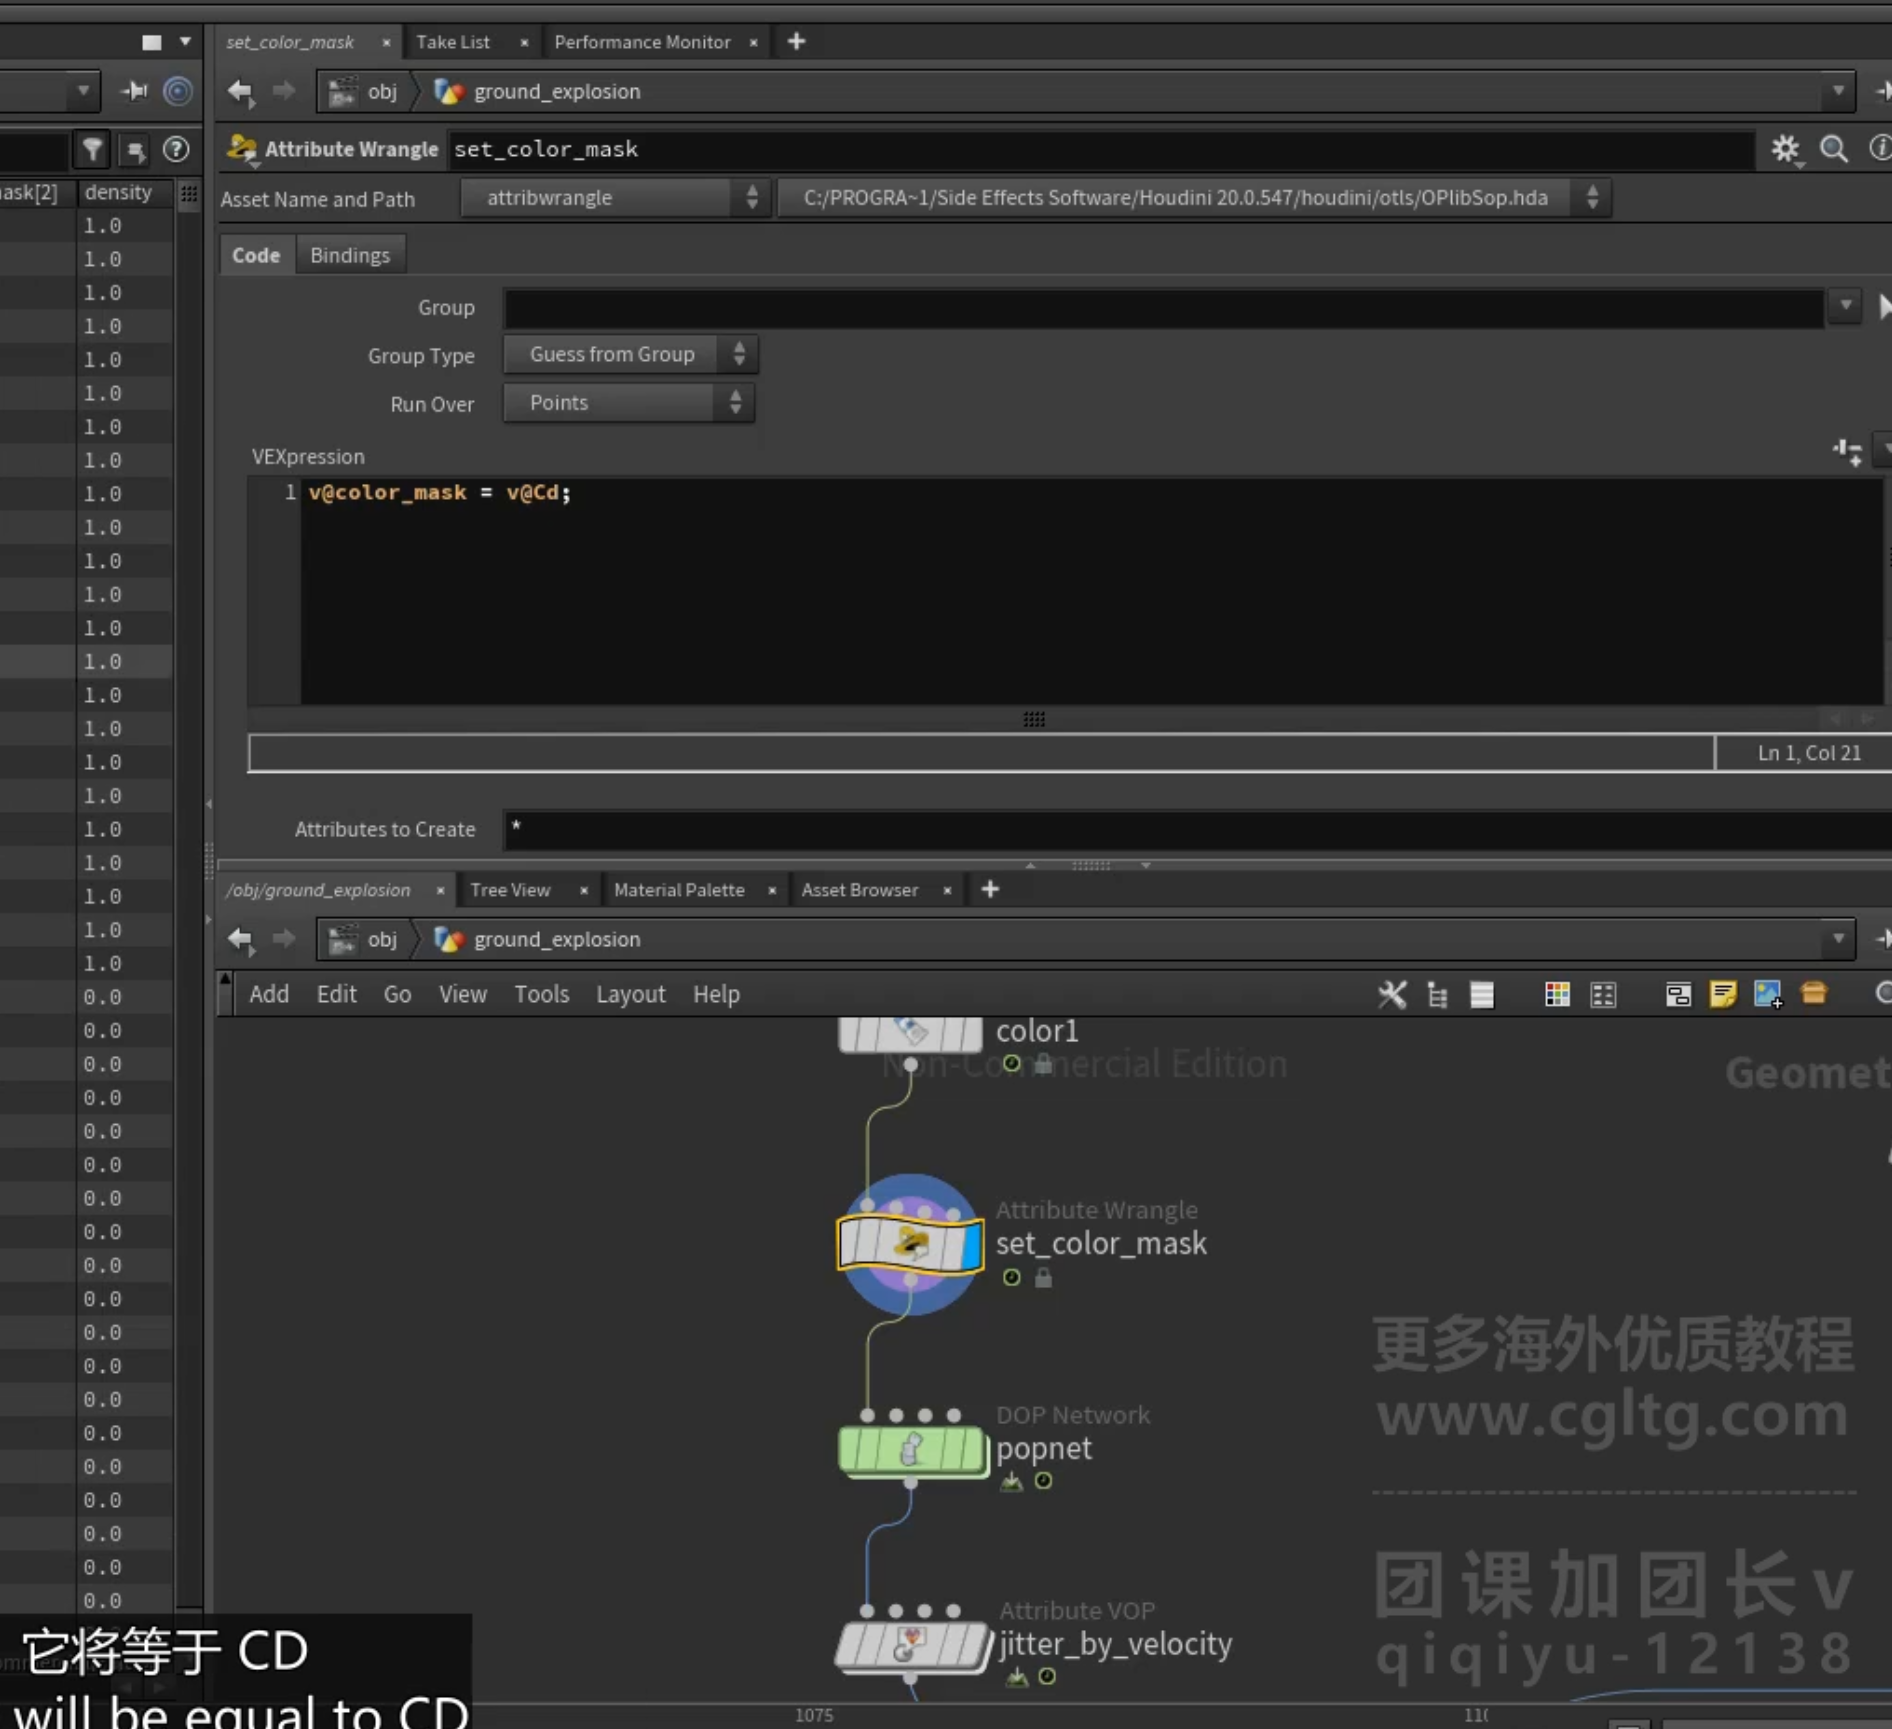
Task: Expand the Group Type dropdown
Action: coord(630,355)
